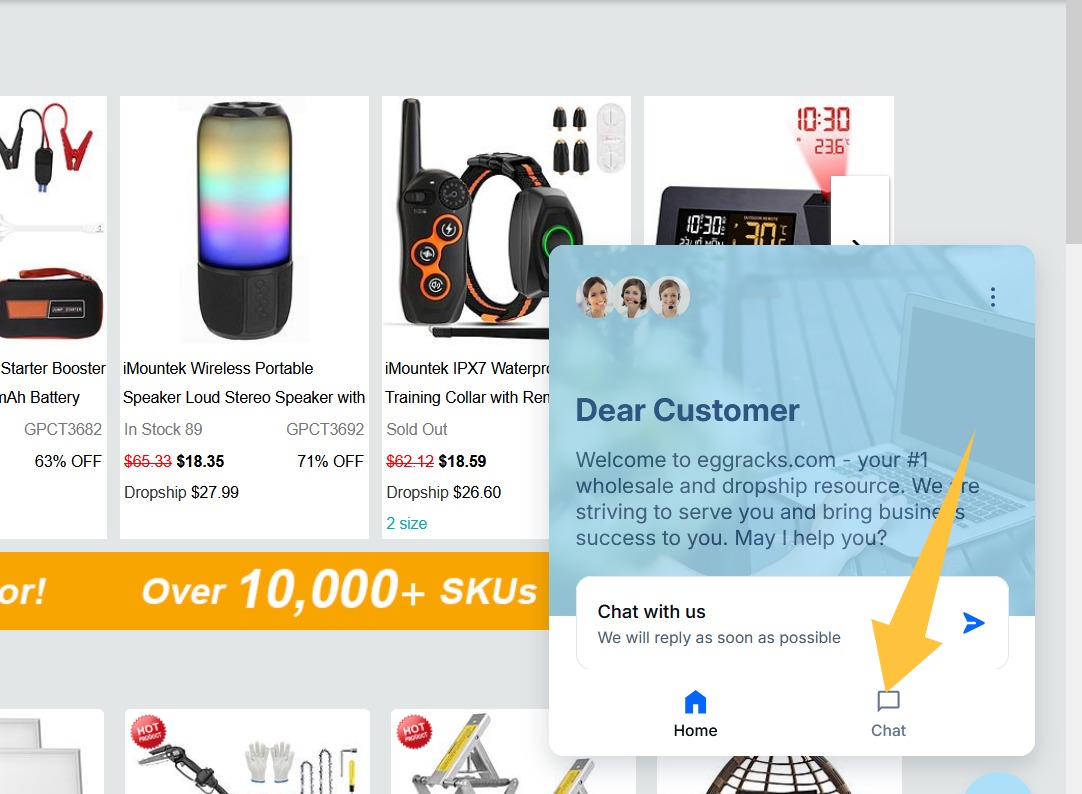Viewport: 1082px width, 794px height.
Task: Open iMountek Wireless Portable Speaker title
Action: pyautogui.click(x=244, y=383)
